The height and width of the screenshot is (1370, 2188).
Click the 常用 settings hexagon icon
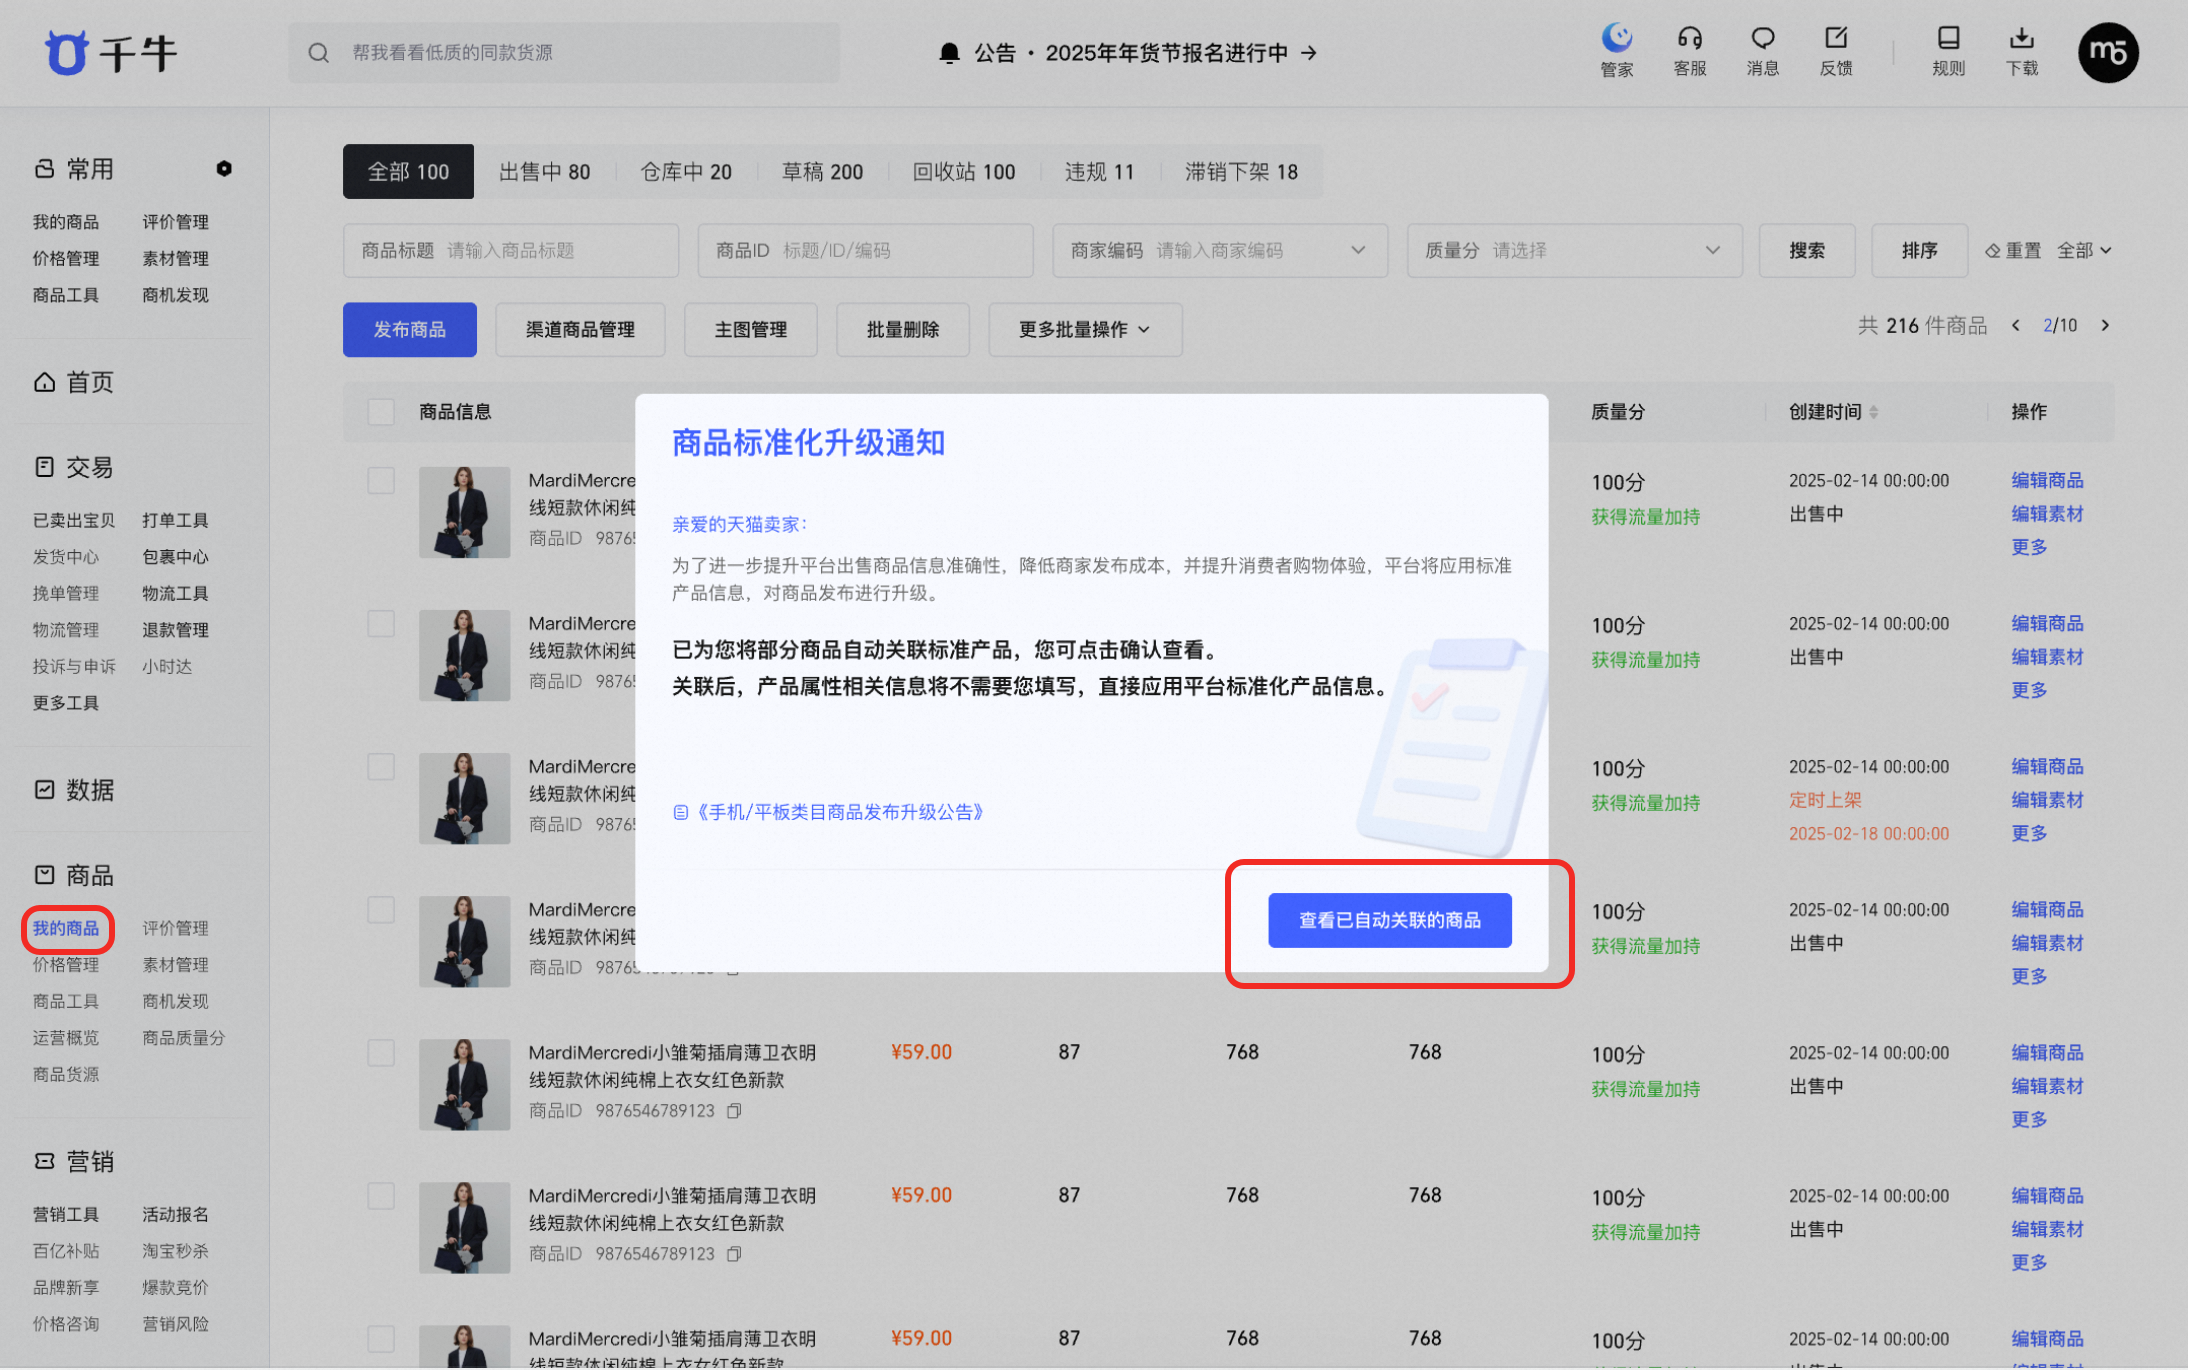(x=224, y=168)
